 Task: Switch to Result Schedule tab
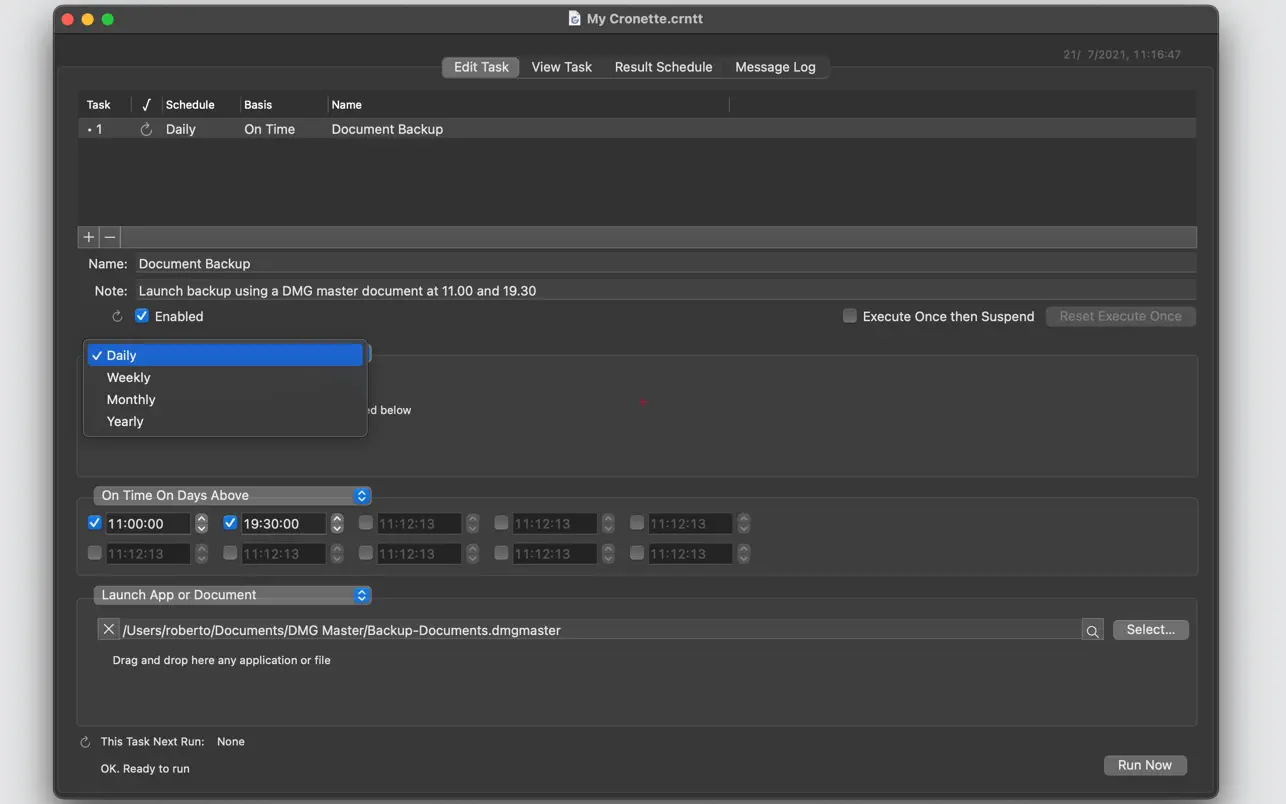(663, 67)
